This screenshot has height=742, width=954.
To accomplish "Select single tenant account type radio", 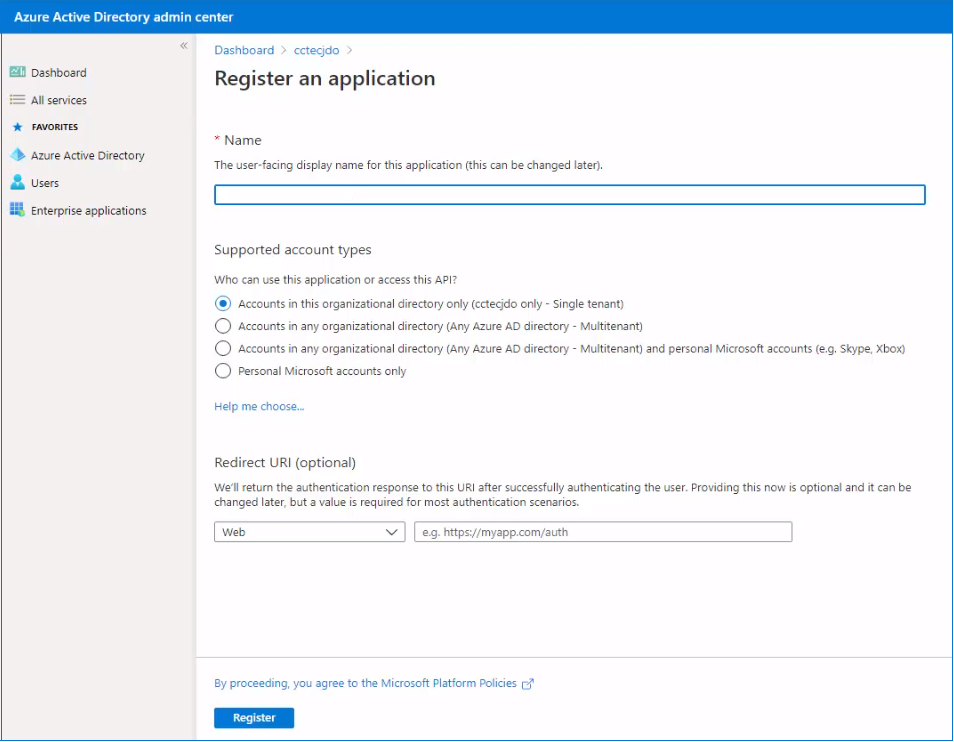I will 223,303.
